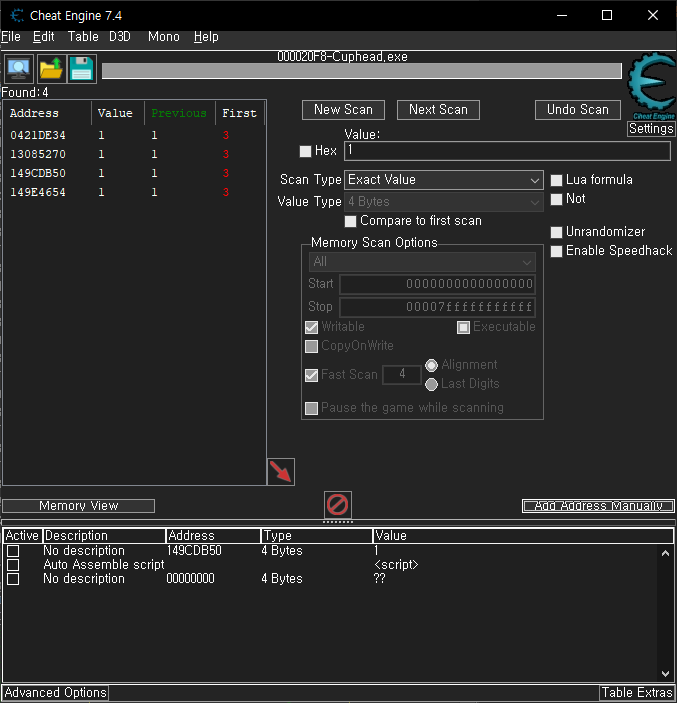This screenshot has height=703, width=677.
Task: Open the File menu
Action: (11, 37)
